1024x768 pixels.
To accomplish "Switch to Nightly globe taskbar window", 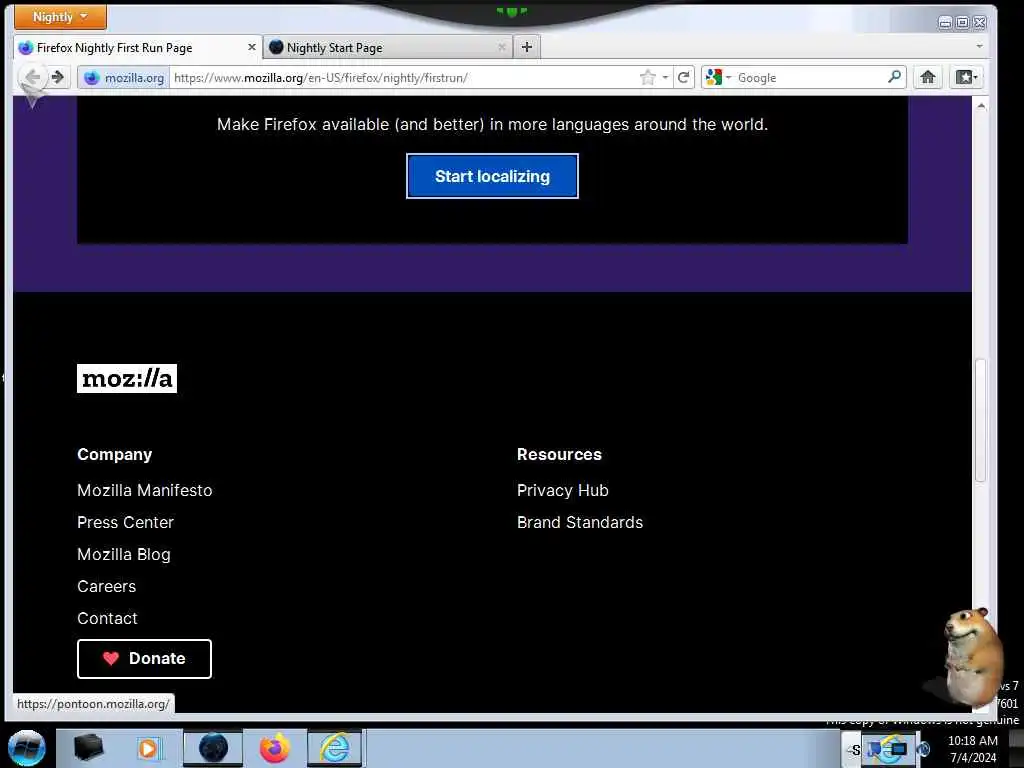I will [x=213, y=748].
